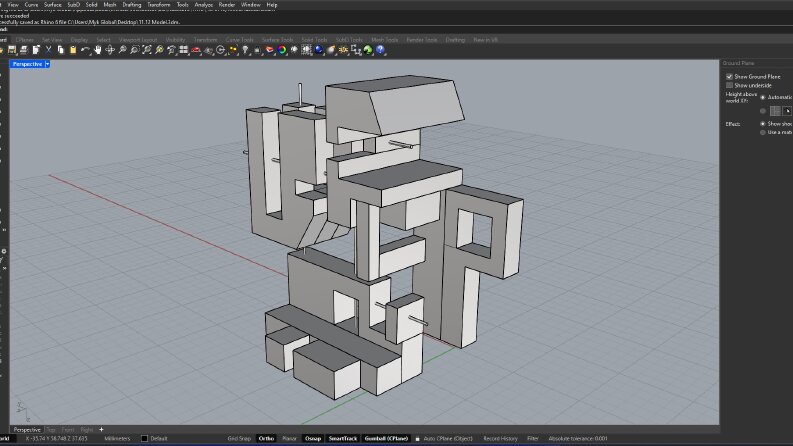Switch to the Mesh Tools toolbar tab
Screen dimensions: 793x446
[x=384, y=39]
